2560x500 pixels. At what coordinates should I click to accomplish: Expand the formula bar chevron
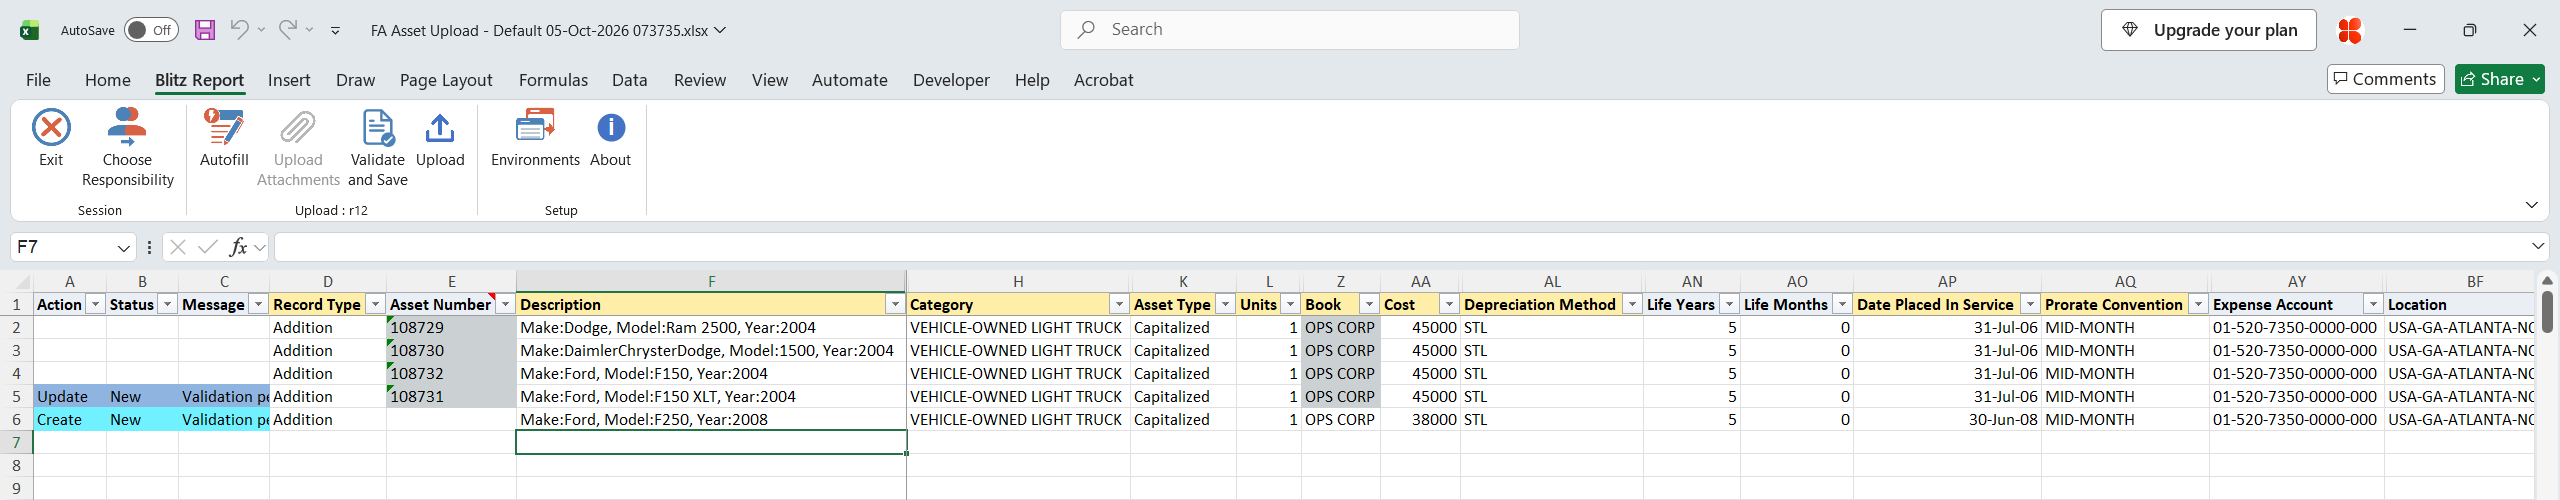pos(2538,247)
